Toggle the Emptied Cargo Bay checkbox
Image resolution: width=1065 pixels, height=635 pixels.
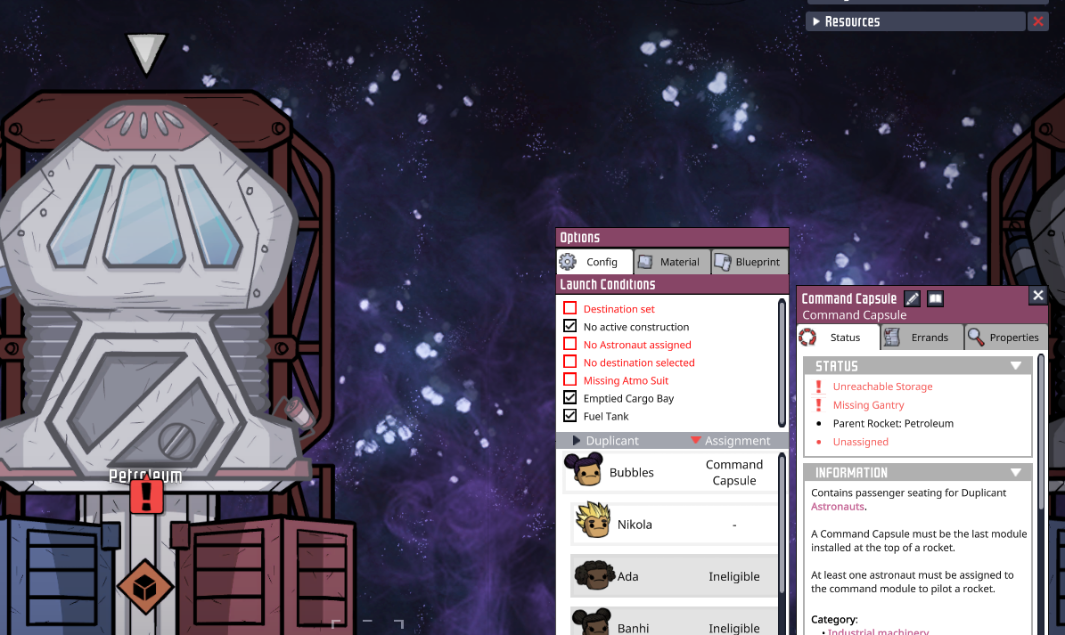coord(570,397)
